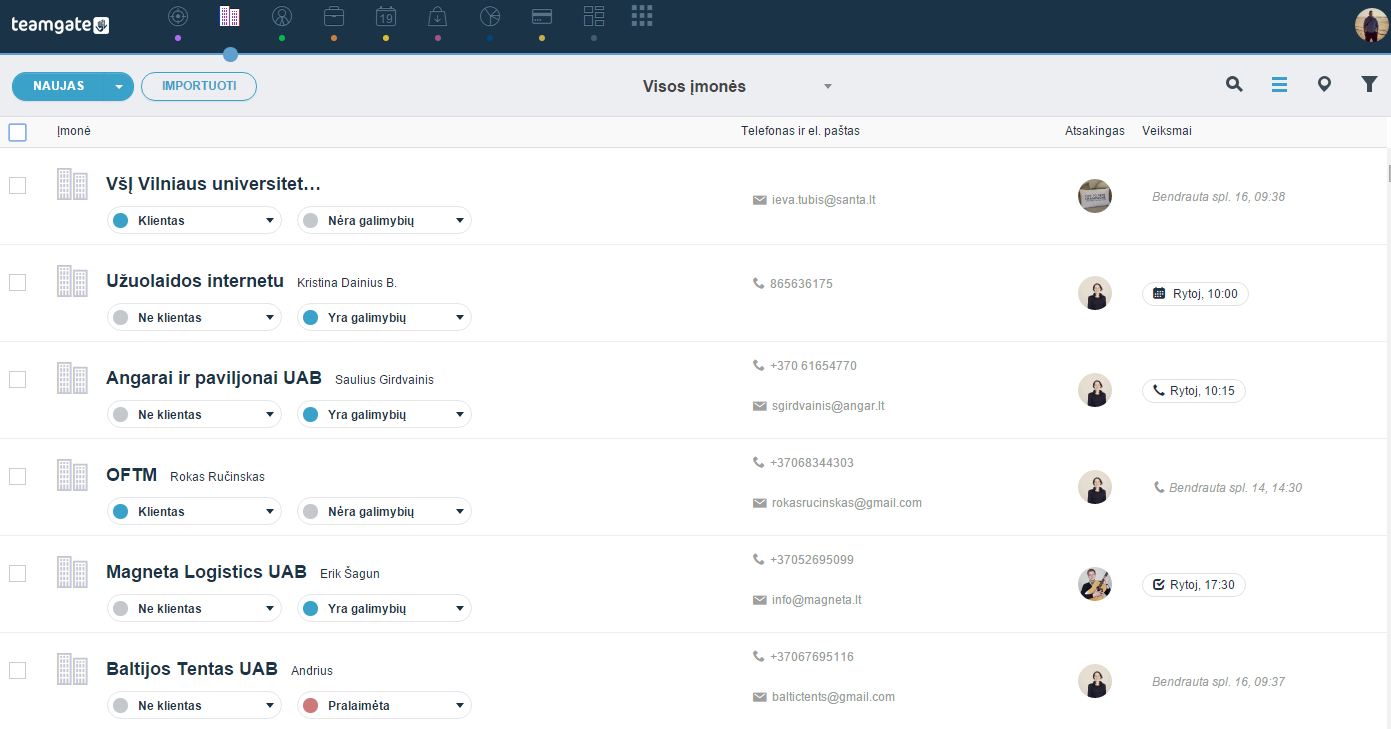Open the deals briefcase icon

(x=334, y=16)
